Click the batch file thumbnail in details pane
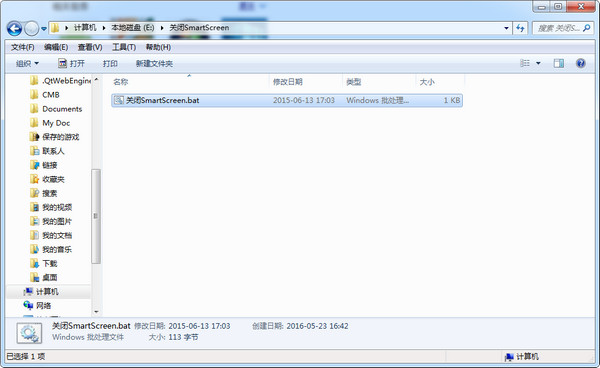 (x=29, y=333)
